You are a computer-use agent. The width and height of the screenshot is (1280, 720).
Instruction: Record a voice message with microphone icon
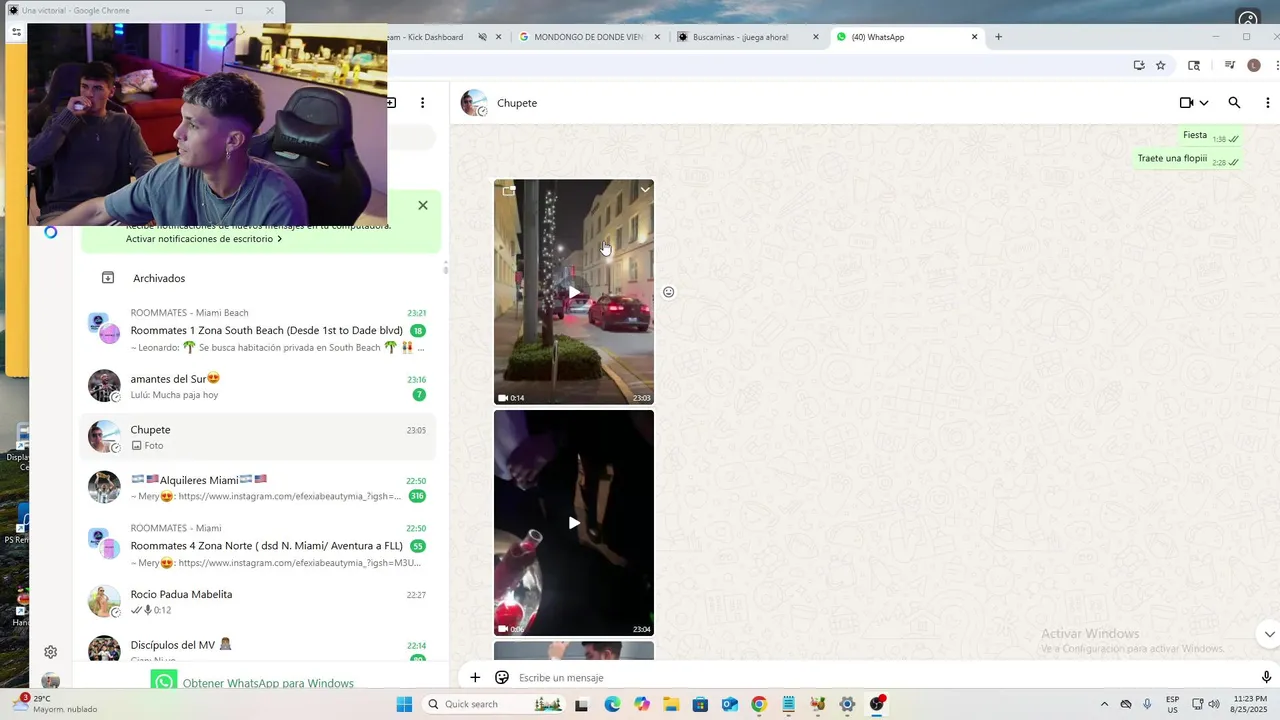(1266, 677)
